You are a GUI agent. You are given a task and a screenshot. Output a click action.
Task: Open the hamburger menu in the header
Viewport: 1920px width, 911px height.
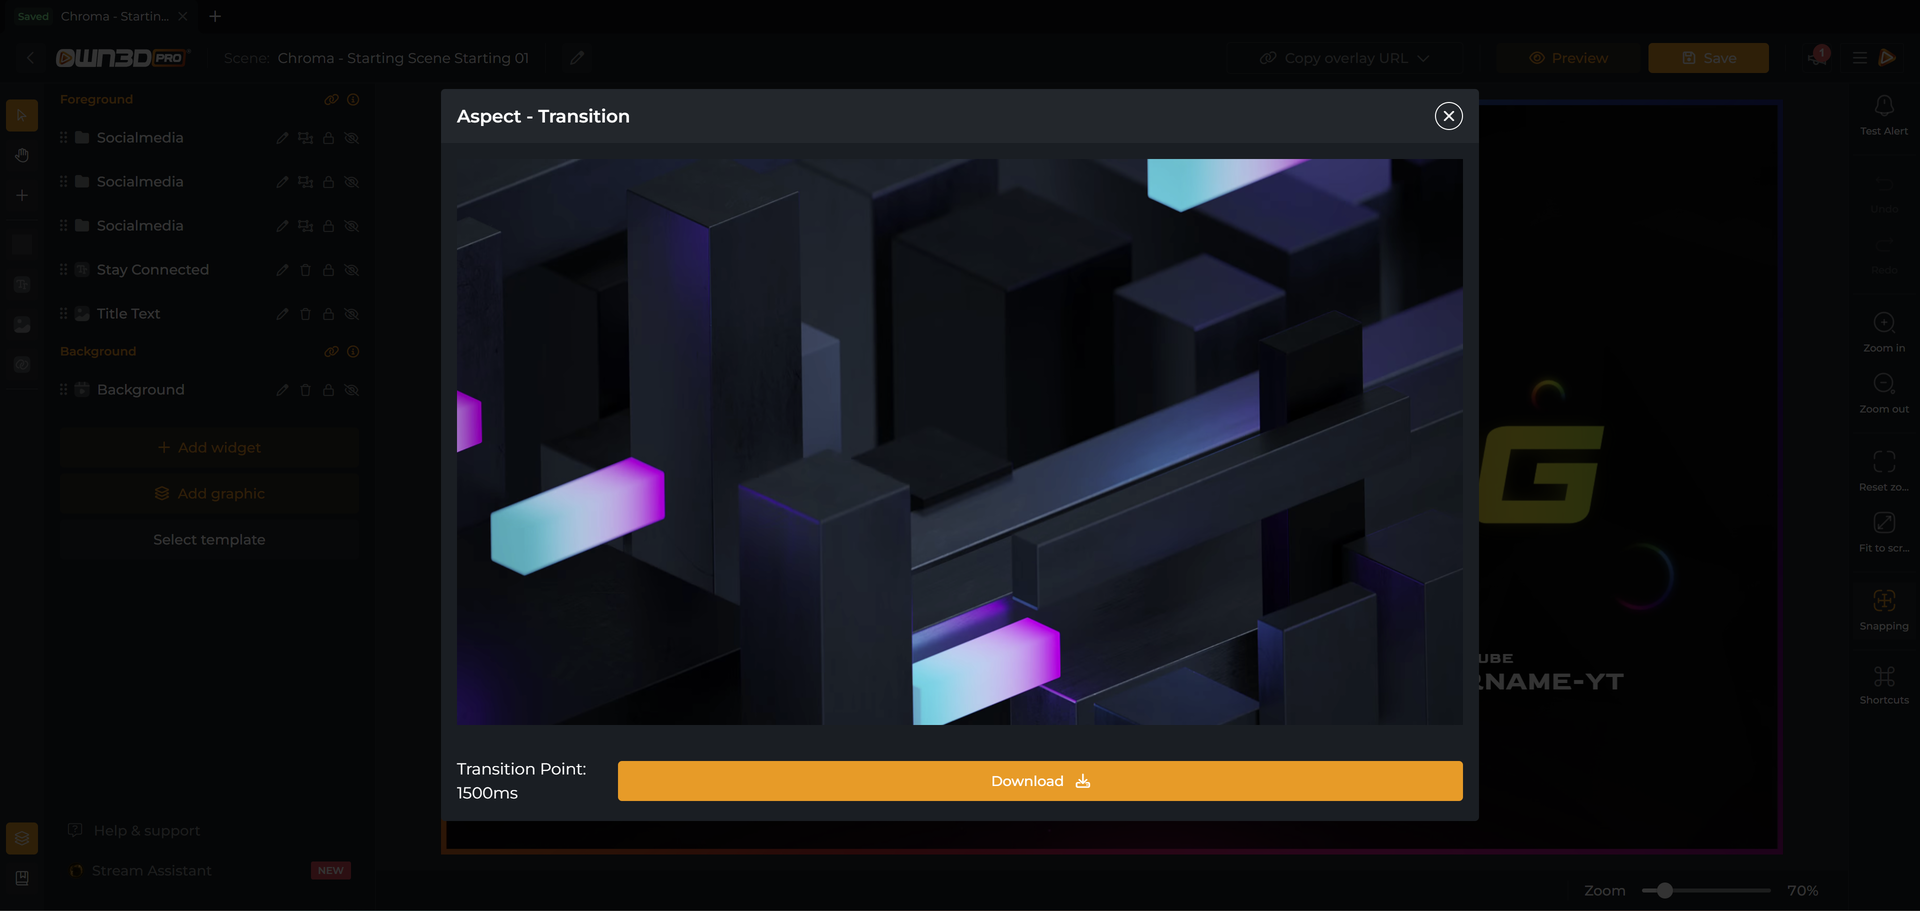[x=1859, y=58]
